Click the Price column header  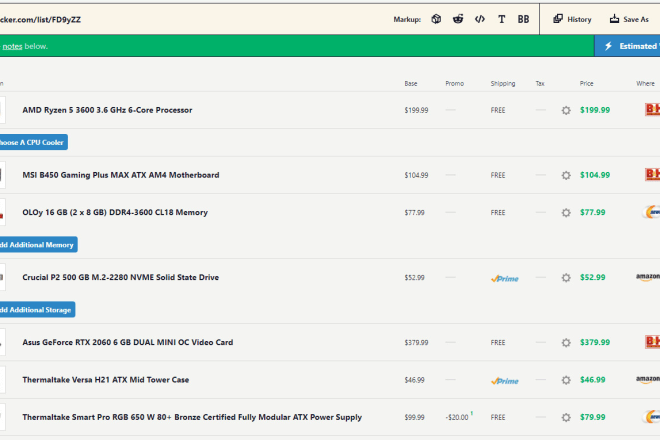point(586,83)
